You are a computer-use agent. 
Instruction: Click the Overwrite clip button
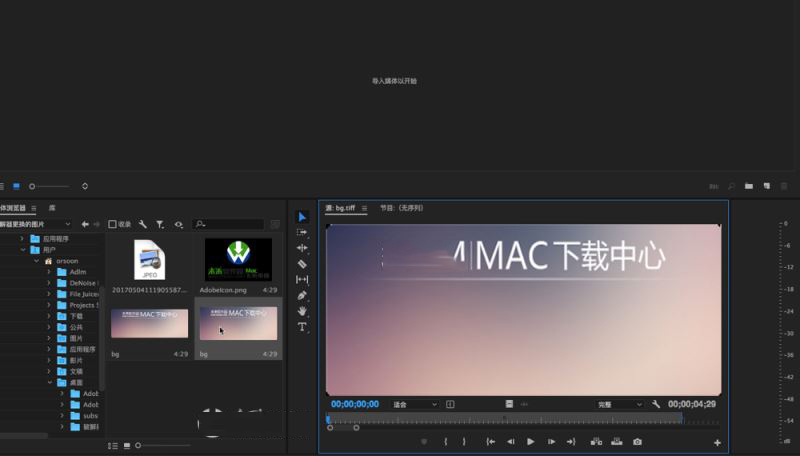[x=616, y=442]
